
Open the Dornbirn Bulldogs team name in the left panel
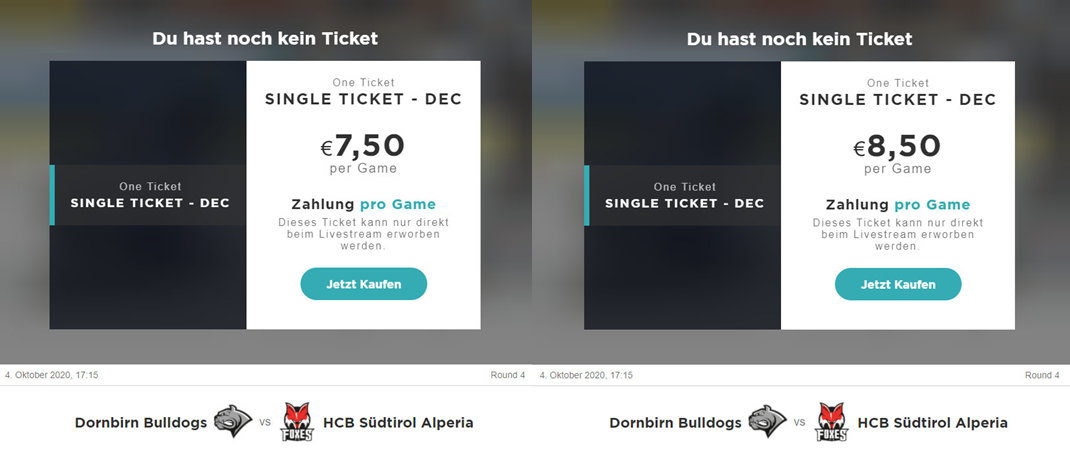point(140,423)
